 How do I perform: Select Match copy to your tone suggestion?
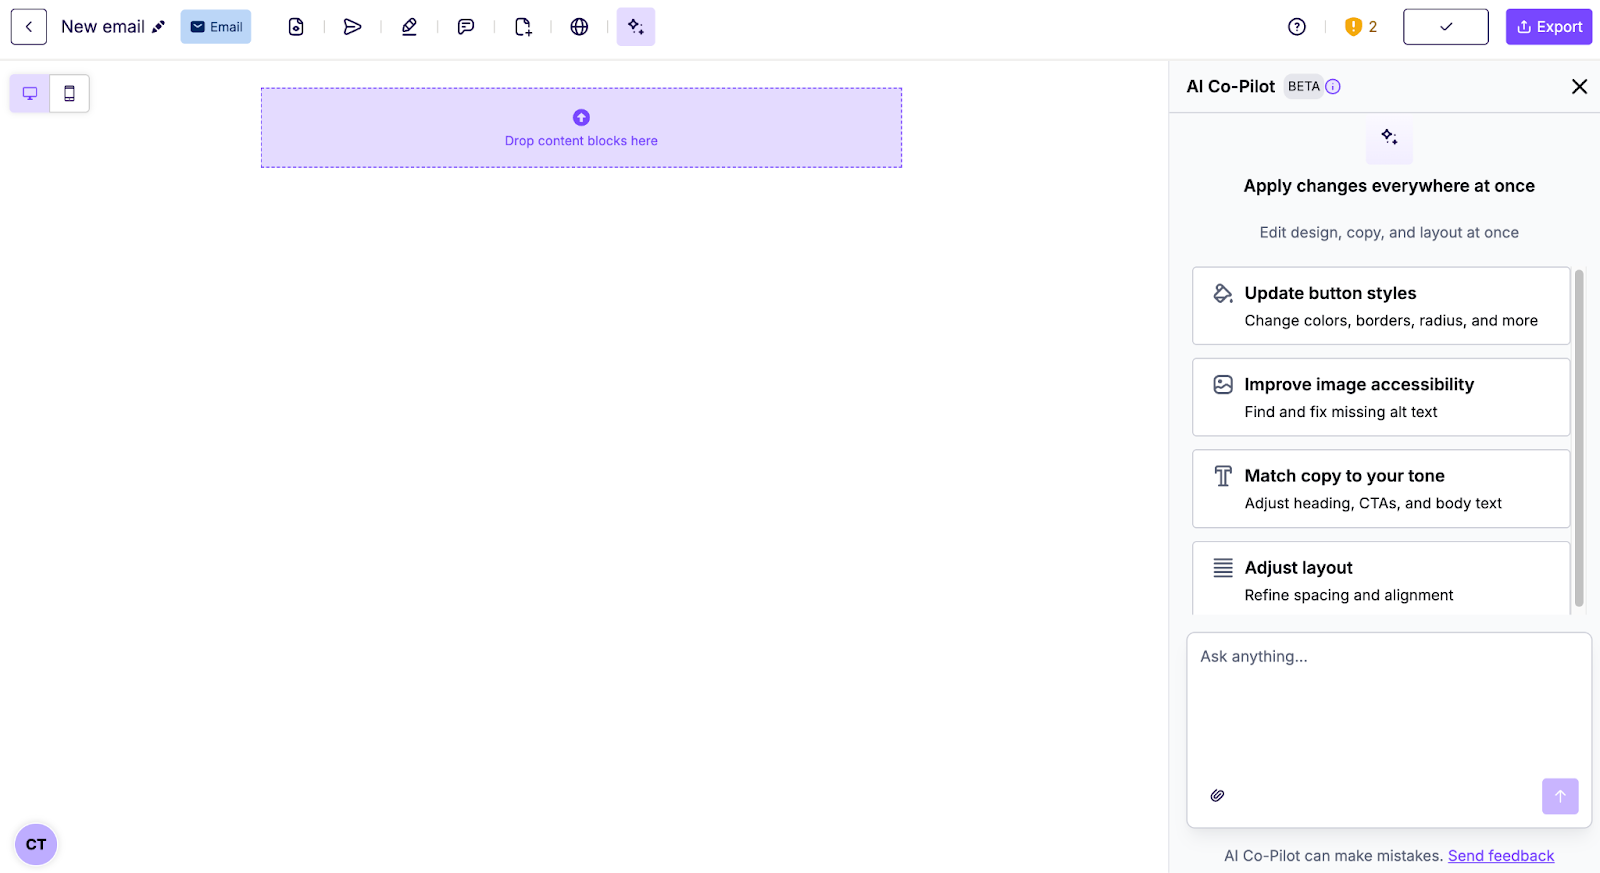pos(1381,489)
